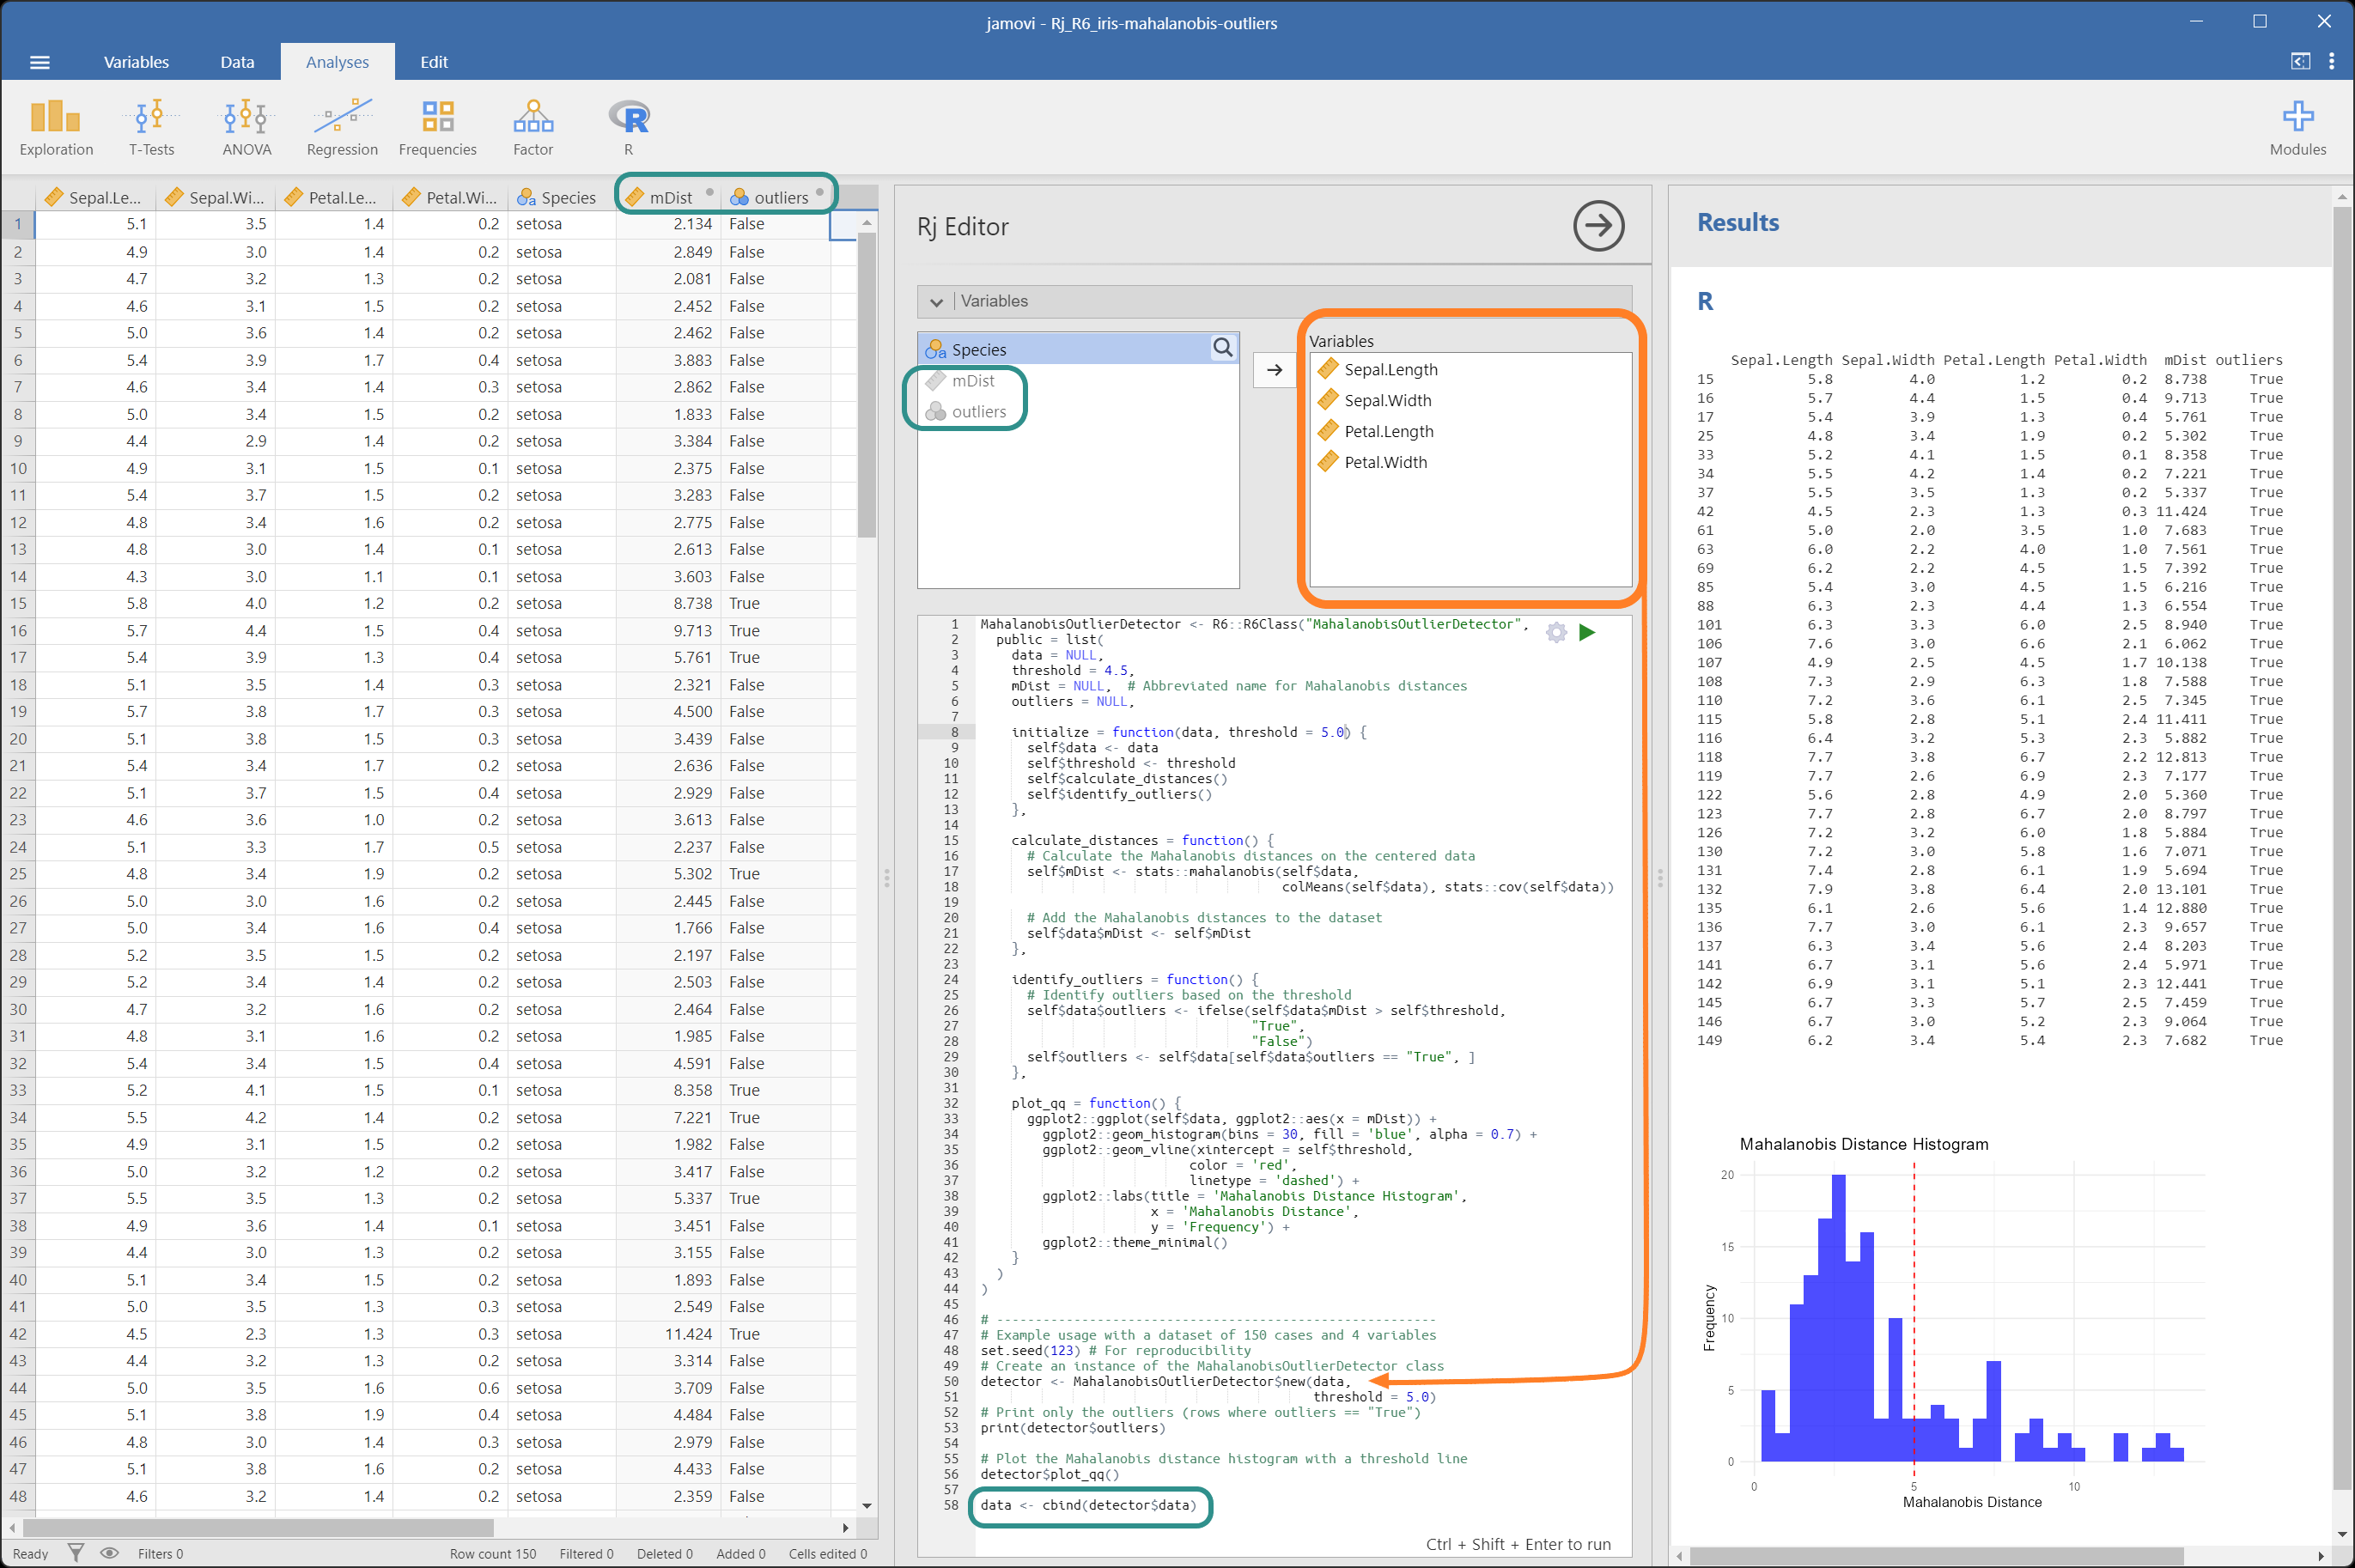
Task: Click the Results heading
Action: tap(1737, 222)
